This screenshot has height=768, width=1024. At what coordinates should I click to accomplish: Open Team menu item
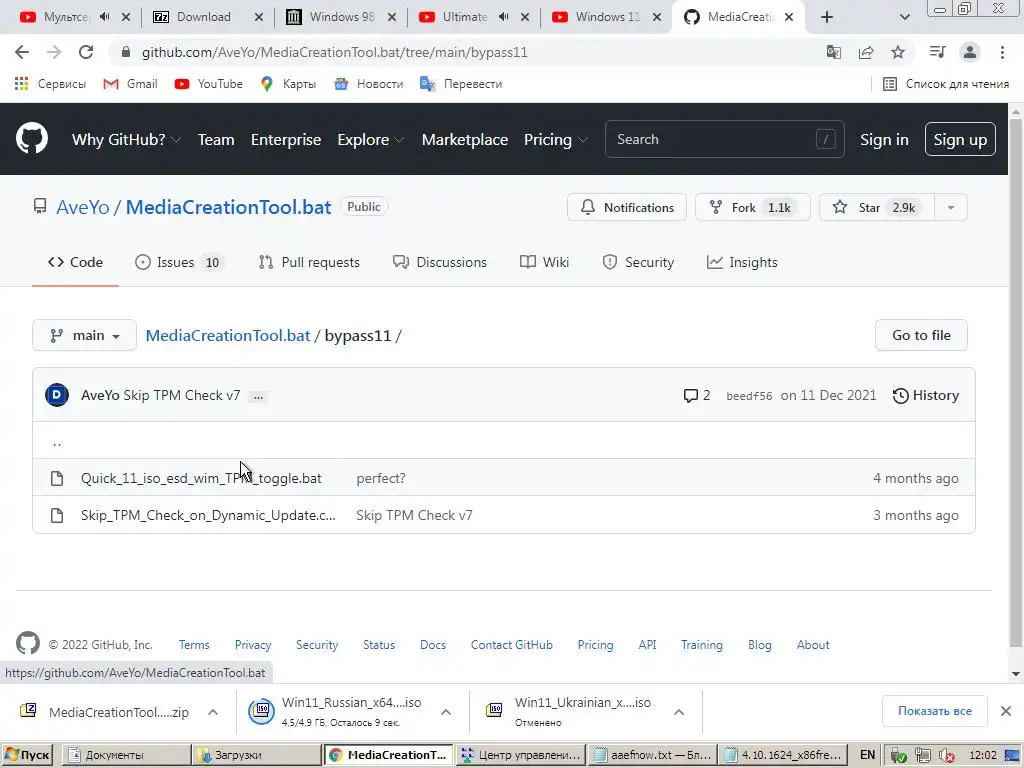point(216,139)
